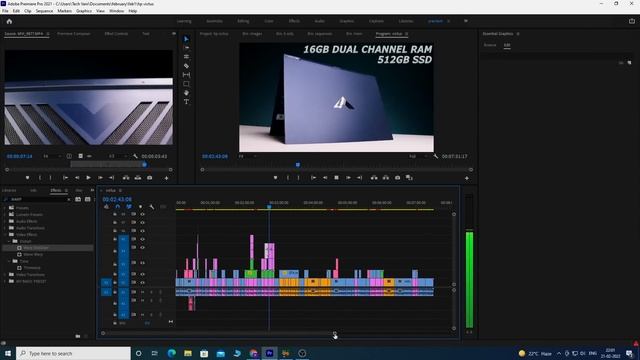Step back one frame in Source monitor
Image resolution: width=640 pixels, height=360 pixels.
[x=77, y=178]
